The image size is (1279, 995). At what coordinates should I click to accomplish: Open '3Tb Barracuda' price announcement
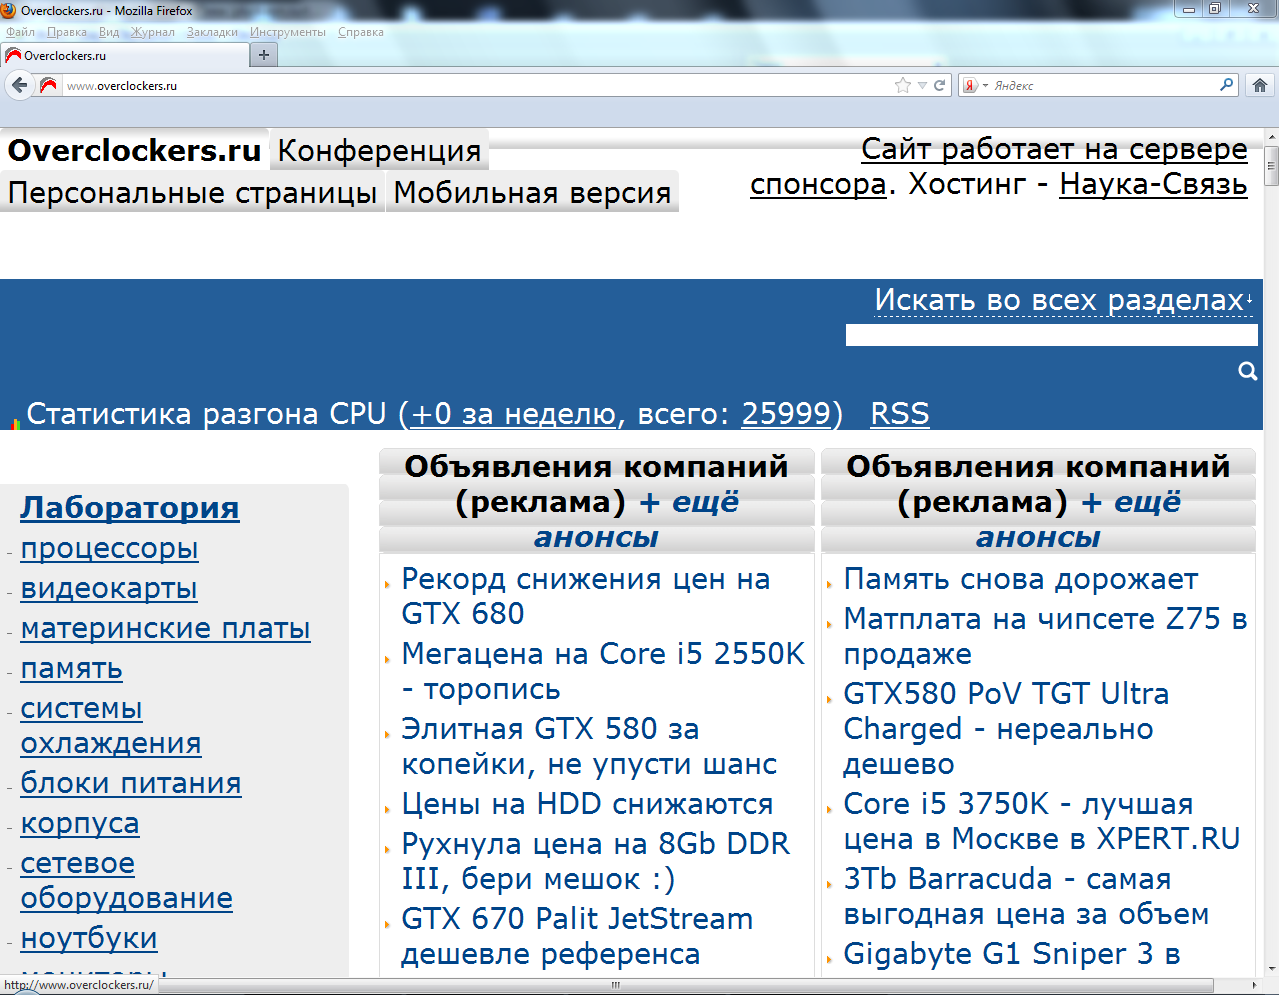(1026, 896)
